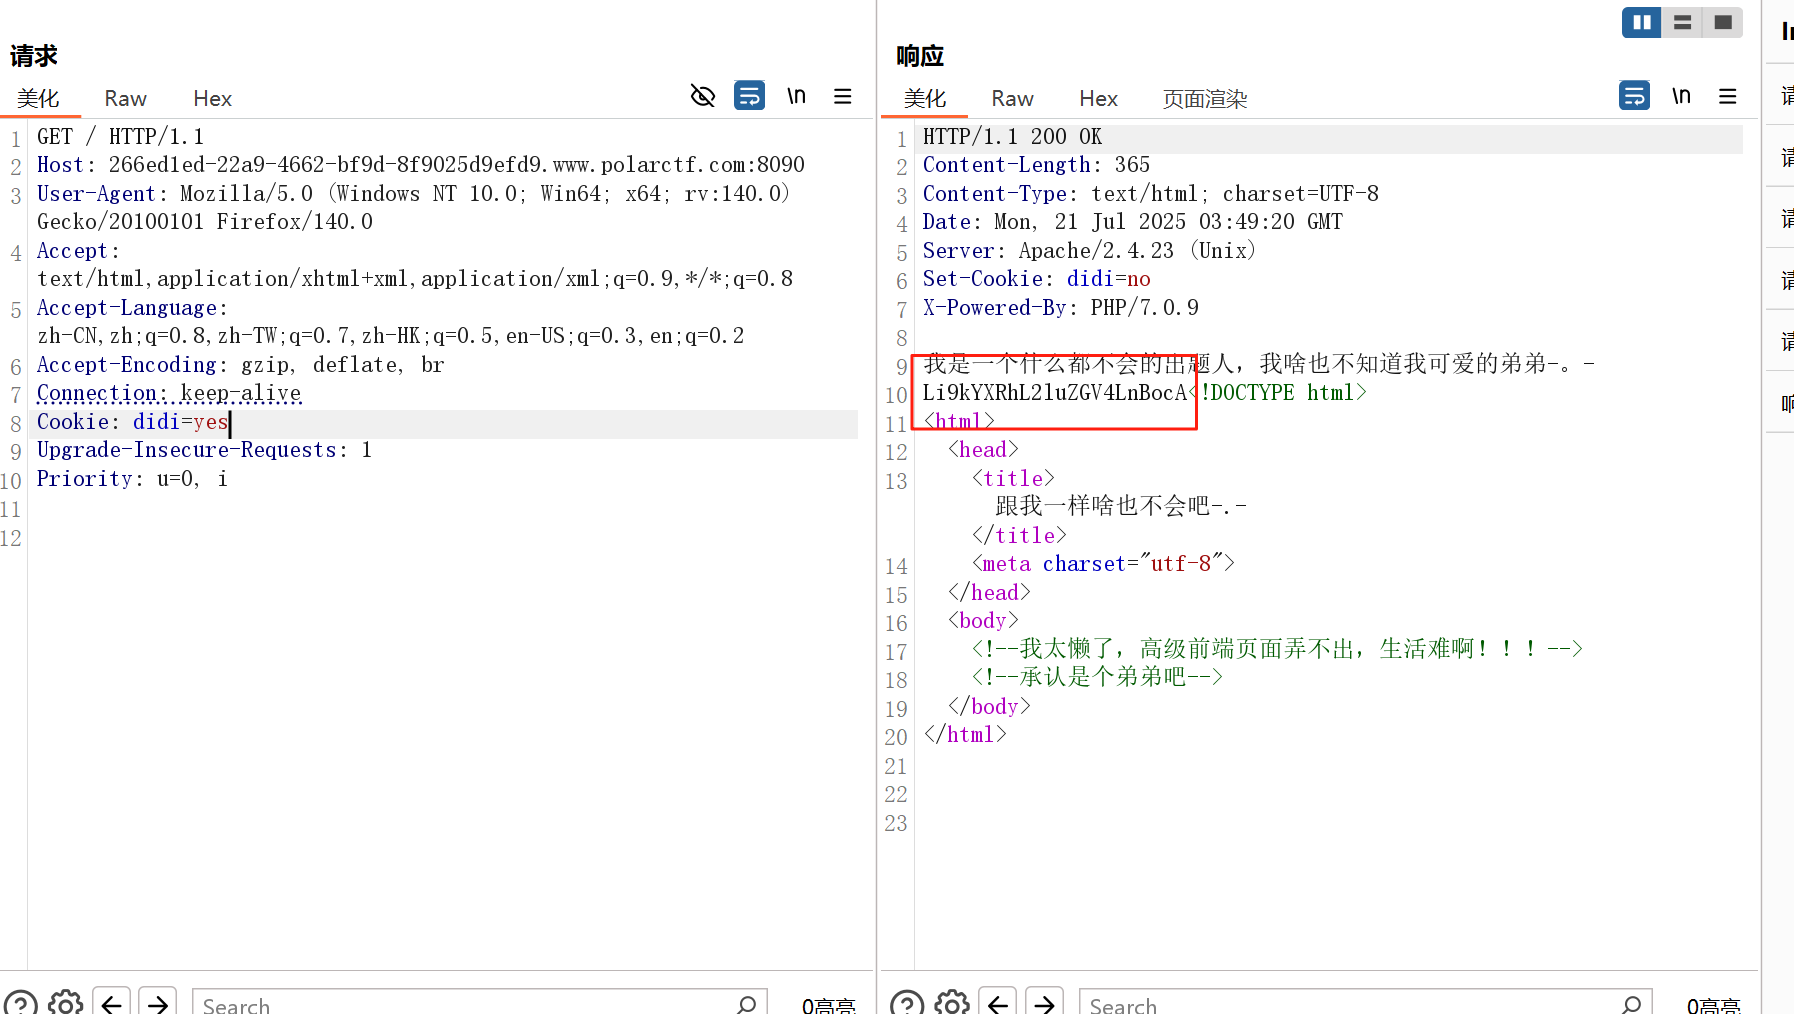This screenshot has height=1014, width=1794.
Task: Click 'Accept-Encoding: gzip, deflate, br' line
Action: pos(240,365)
